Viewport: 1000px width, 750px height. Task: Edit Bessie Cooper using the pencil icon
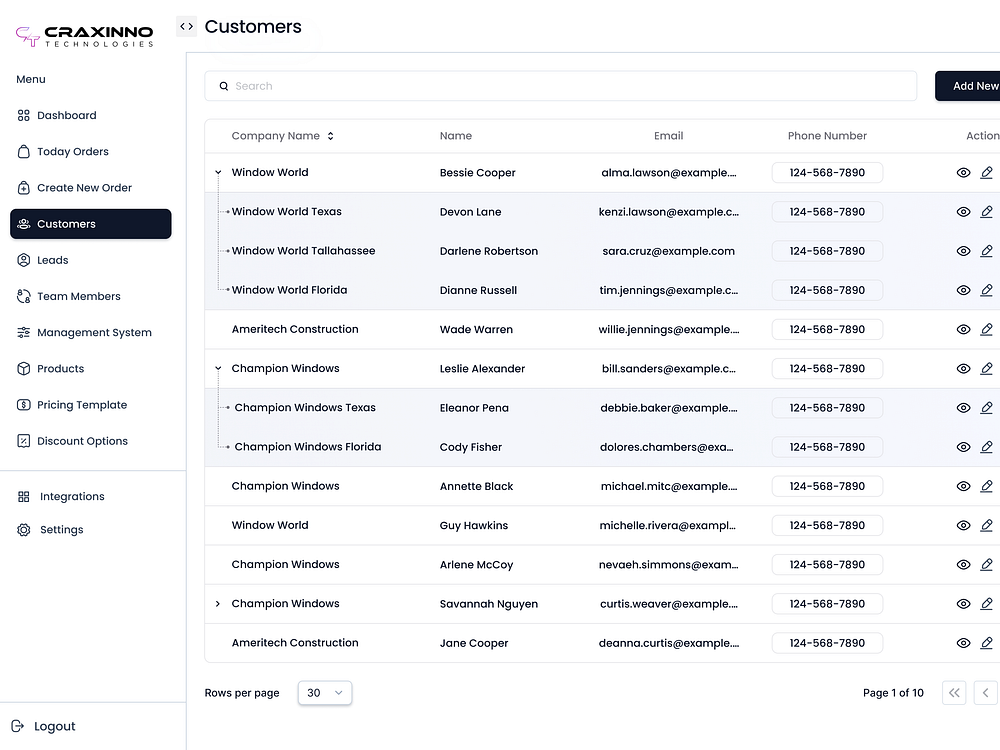tap(987, 172)
